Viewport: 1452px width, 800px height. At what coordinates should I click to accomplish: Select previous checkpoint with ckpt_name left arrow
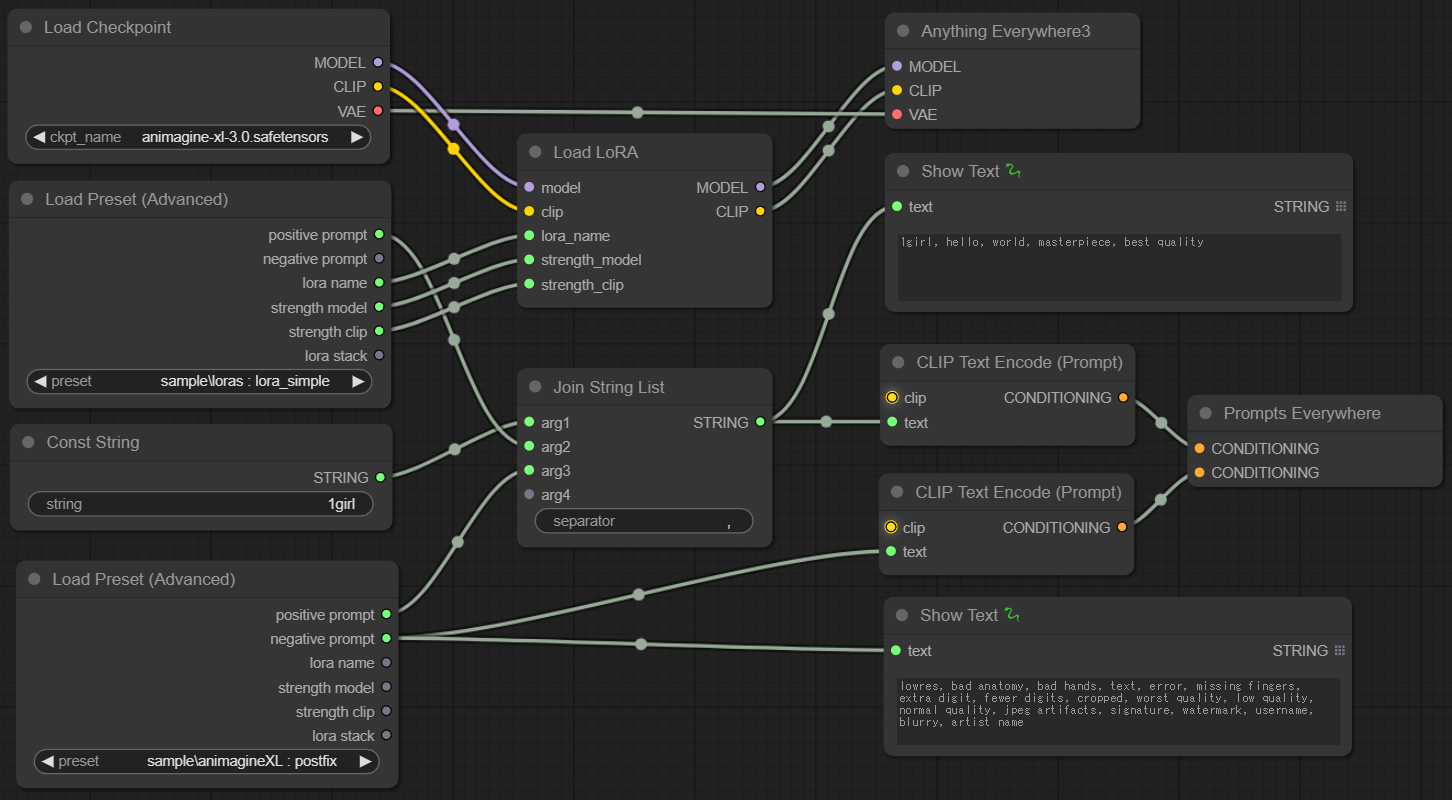tap(39, 137)
